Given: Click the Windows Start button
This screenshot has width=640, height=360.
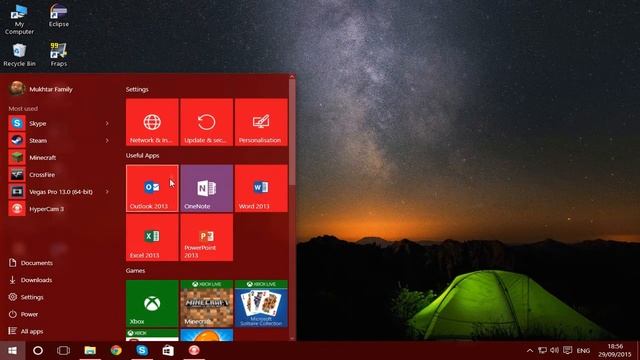Looking at the screenshot, I should pyautogui.click(x=12, y=351).
